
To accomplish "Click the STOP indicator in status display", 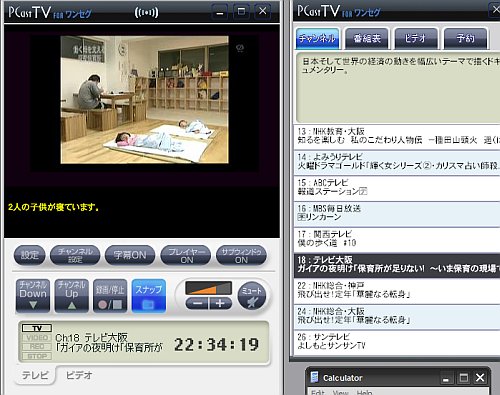I will click(37, 356).
